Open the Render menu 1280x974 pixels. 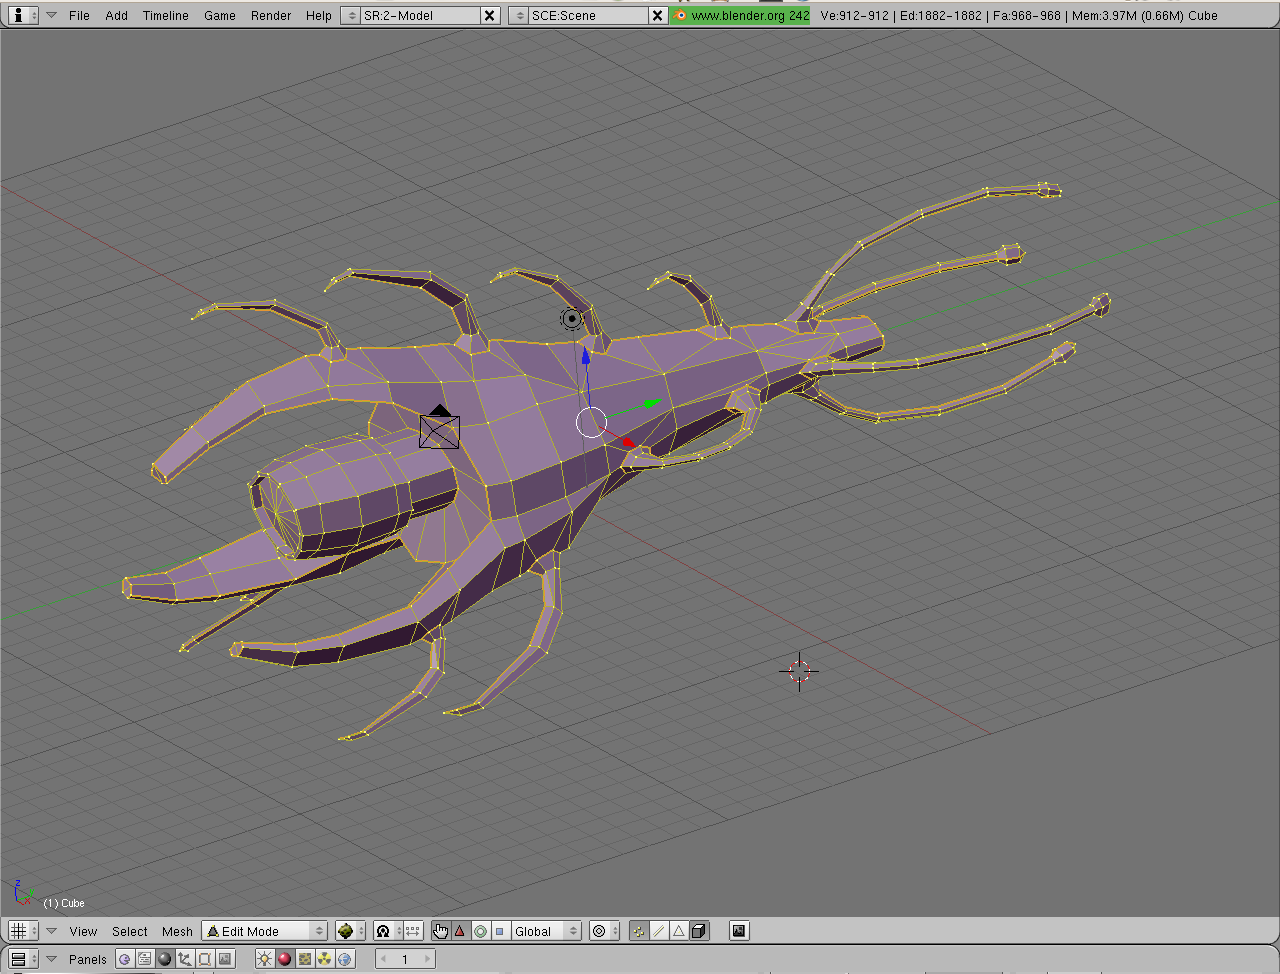271,15
